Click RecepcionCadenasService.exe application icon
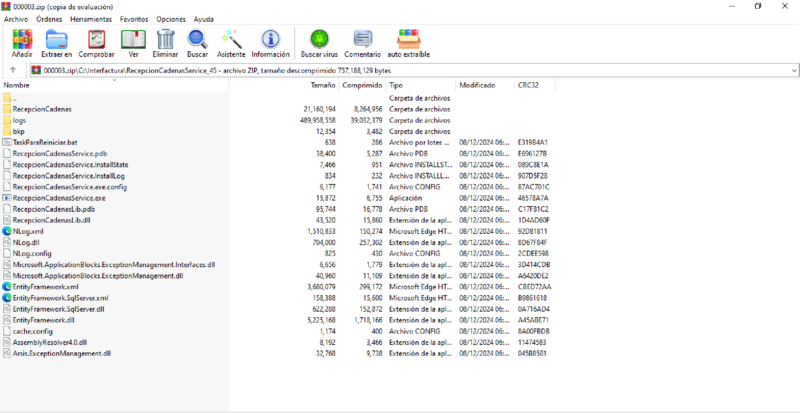The image size is (800, 413). (7, 198)
